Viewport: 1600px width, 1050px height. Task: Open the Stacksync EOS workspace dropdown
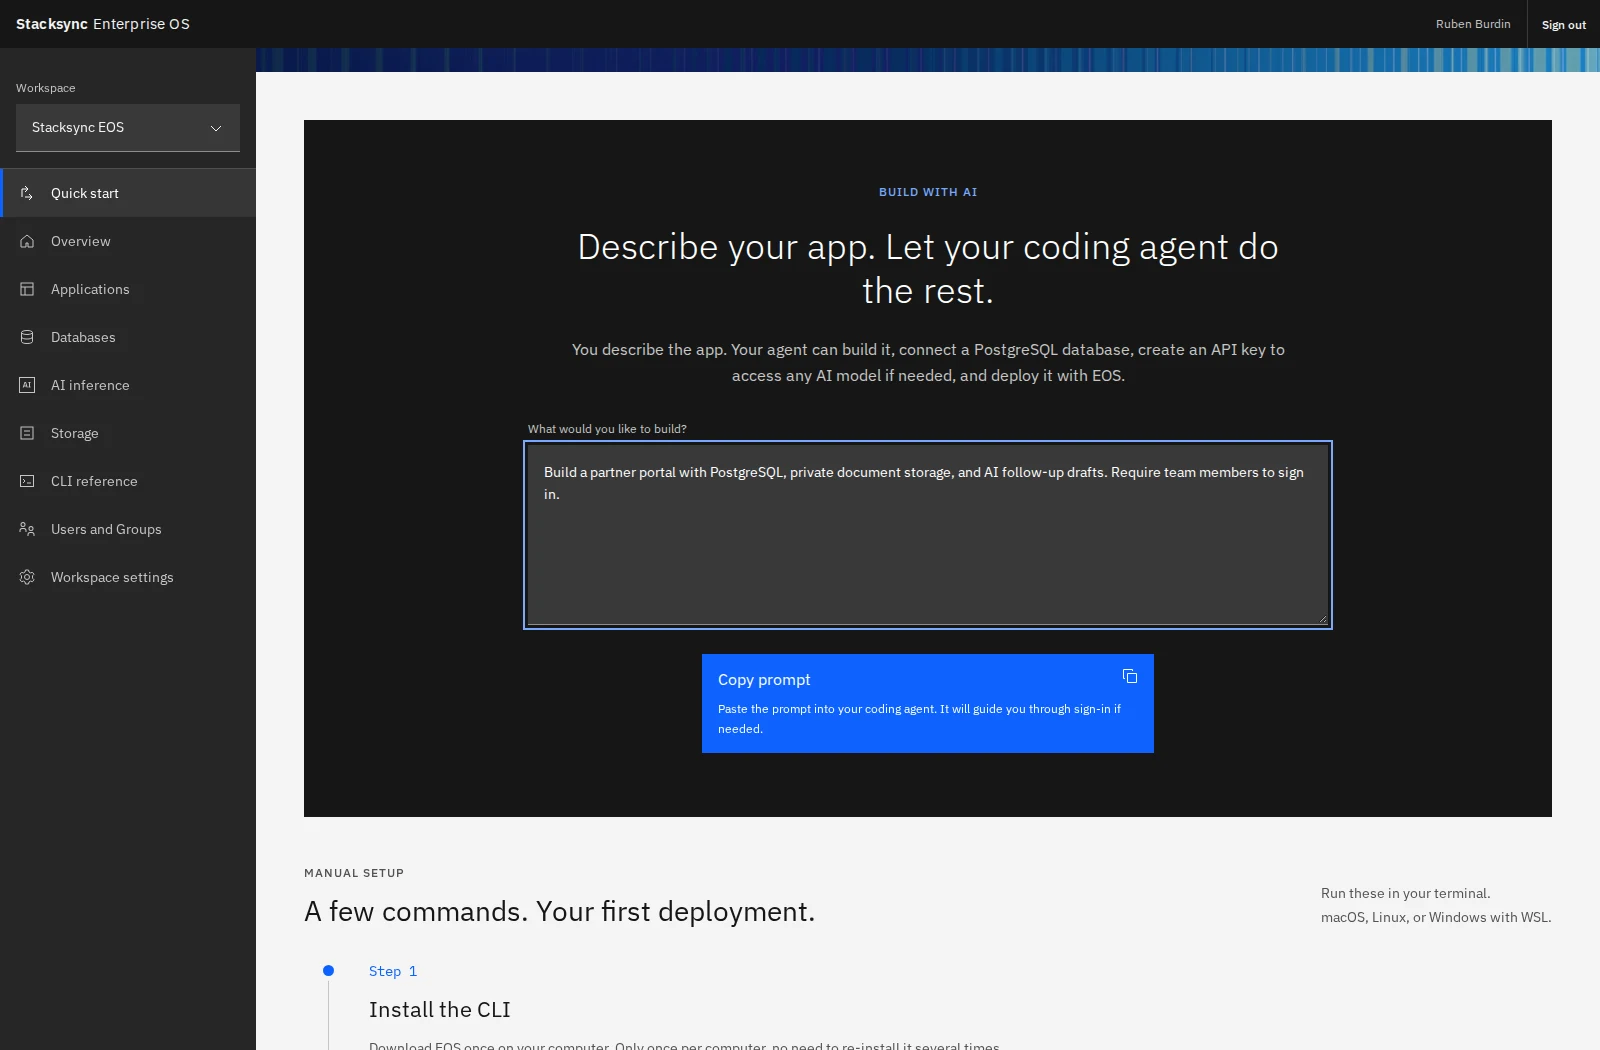pos(128,128)
